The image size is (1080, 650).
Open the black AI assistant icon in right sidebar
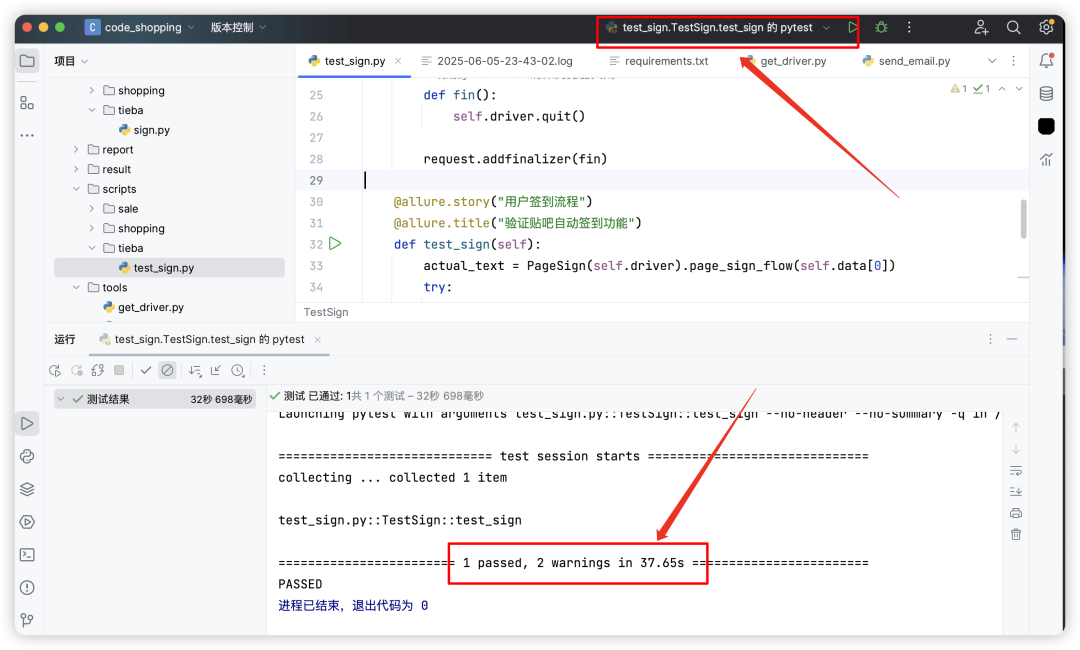1046,126
